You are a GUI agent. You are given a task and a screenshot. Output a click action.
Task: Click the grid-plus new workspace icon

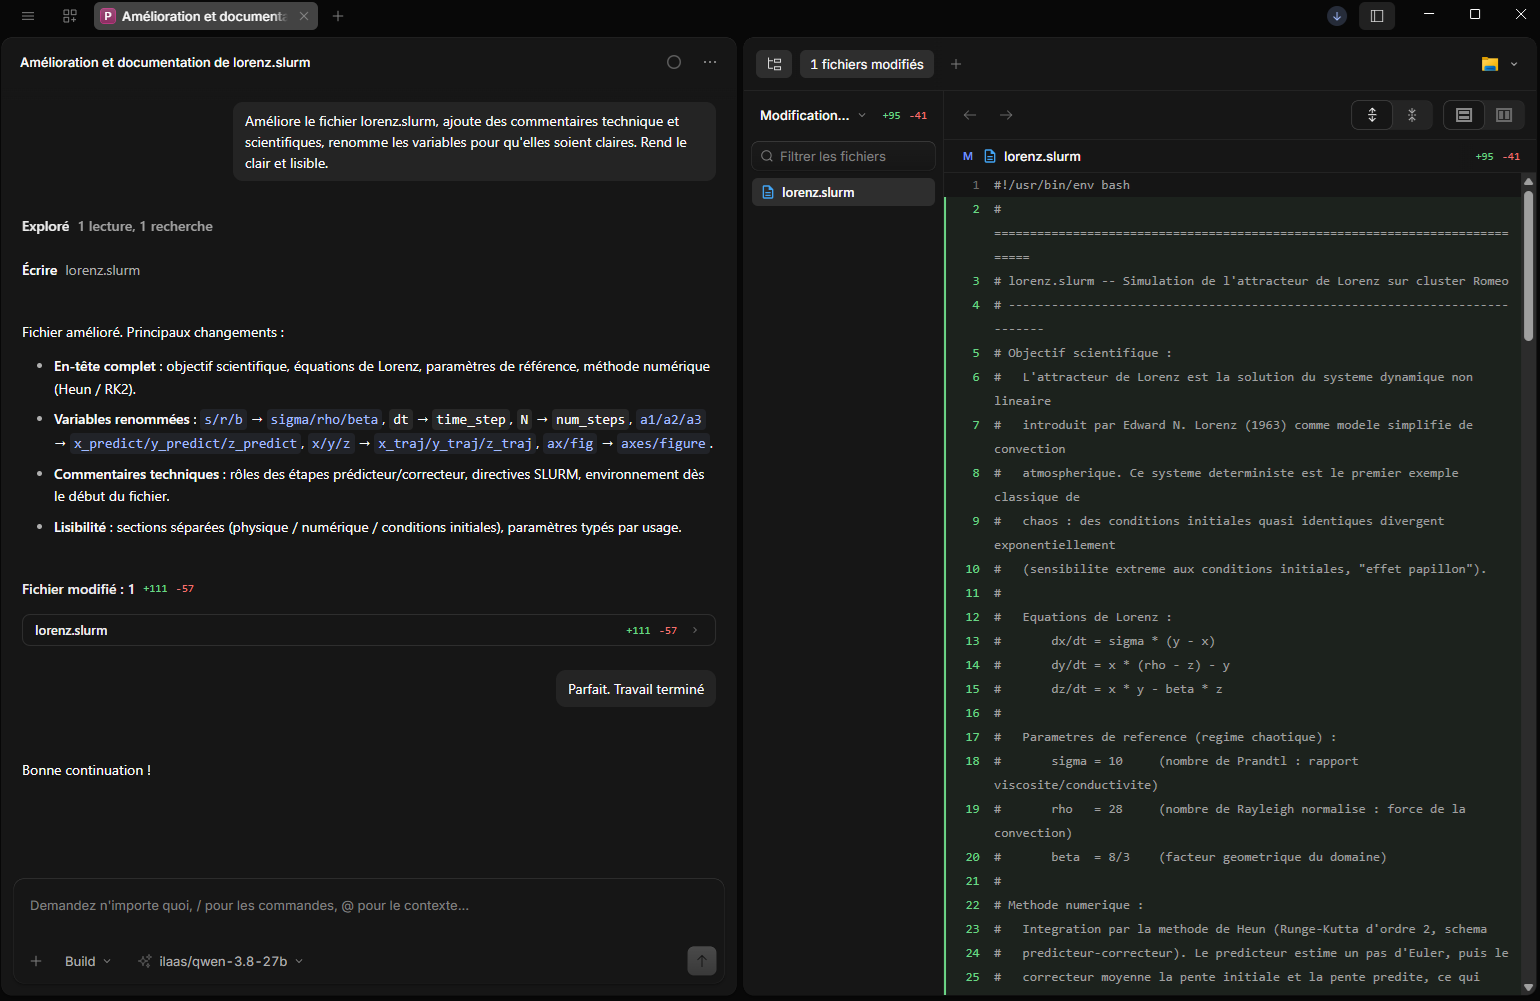(x=70, y=16)
